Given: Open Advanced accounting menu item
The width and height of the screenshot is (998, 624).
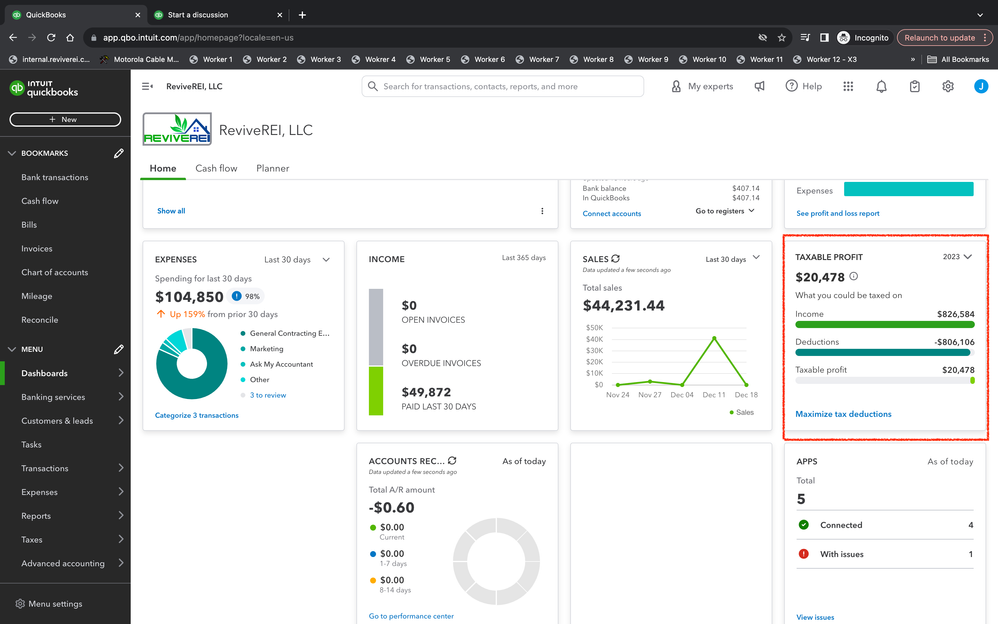Looking at the screenshot, I should click(65, 564).
